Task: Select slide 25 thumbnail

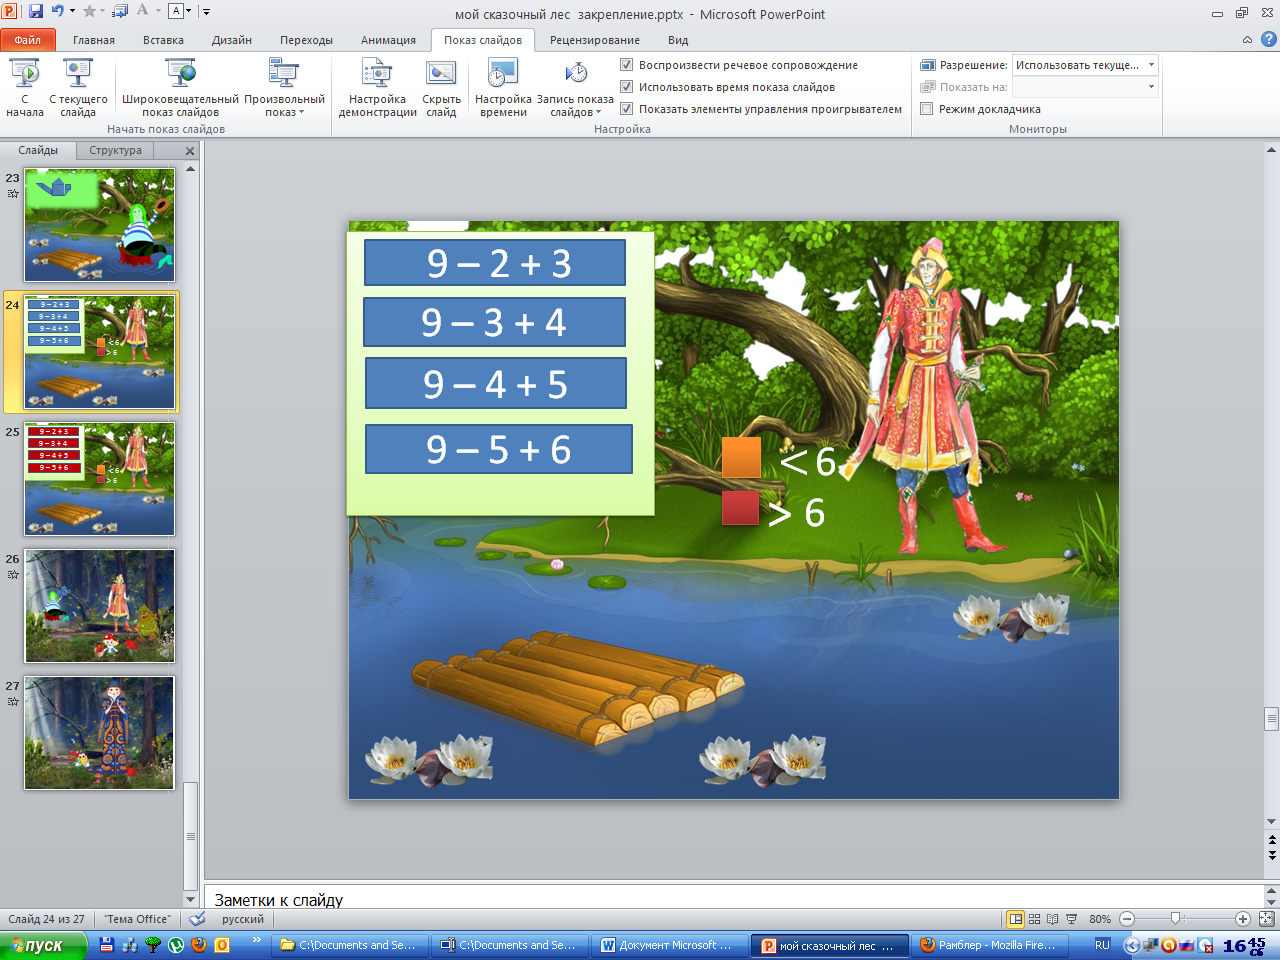Action: click(99, 479)
